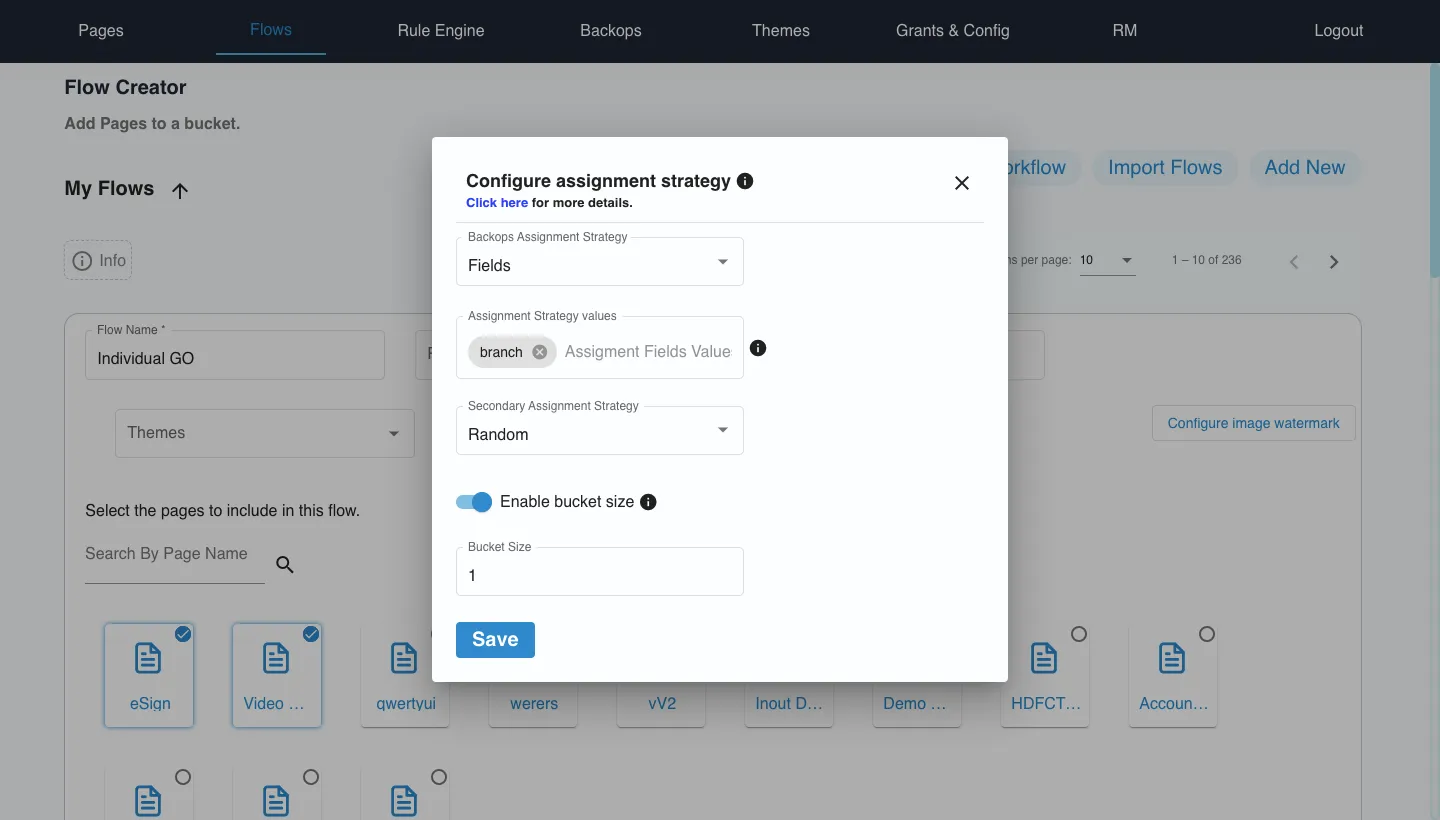This screenshot has width=1440, height=820.
Task: Change items per page dropdown
Action: click(x=1108, y=260)
